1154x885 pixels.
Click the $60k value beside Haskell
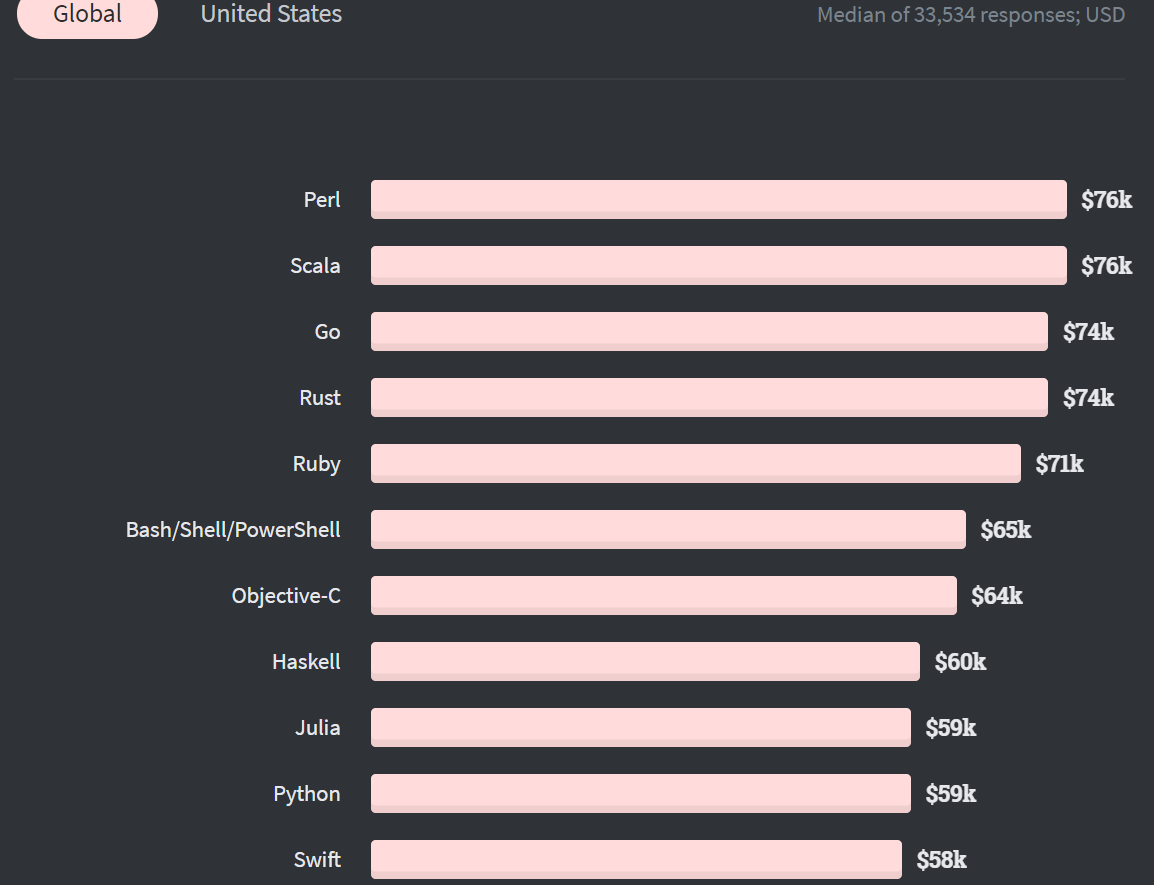point(960,662)
